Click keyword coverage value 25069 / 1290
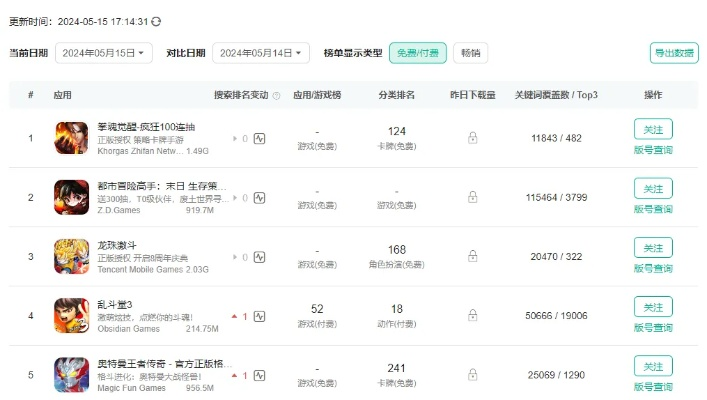This screenshot has width=707, height=400. pyautogui.click(x=556, y=375)
